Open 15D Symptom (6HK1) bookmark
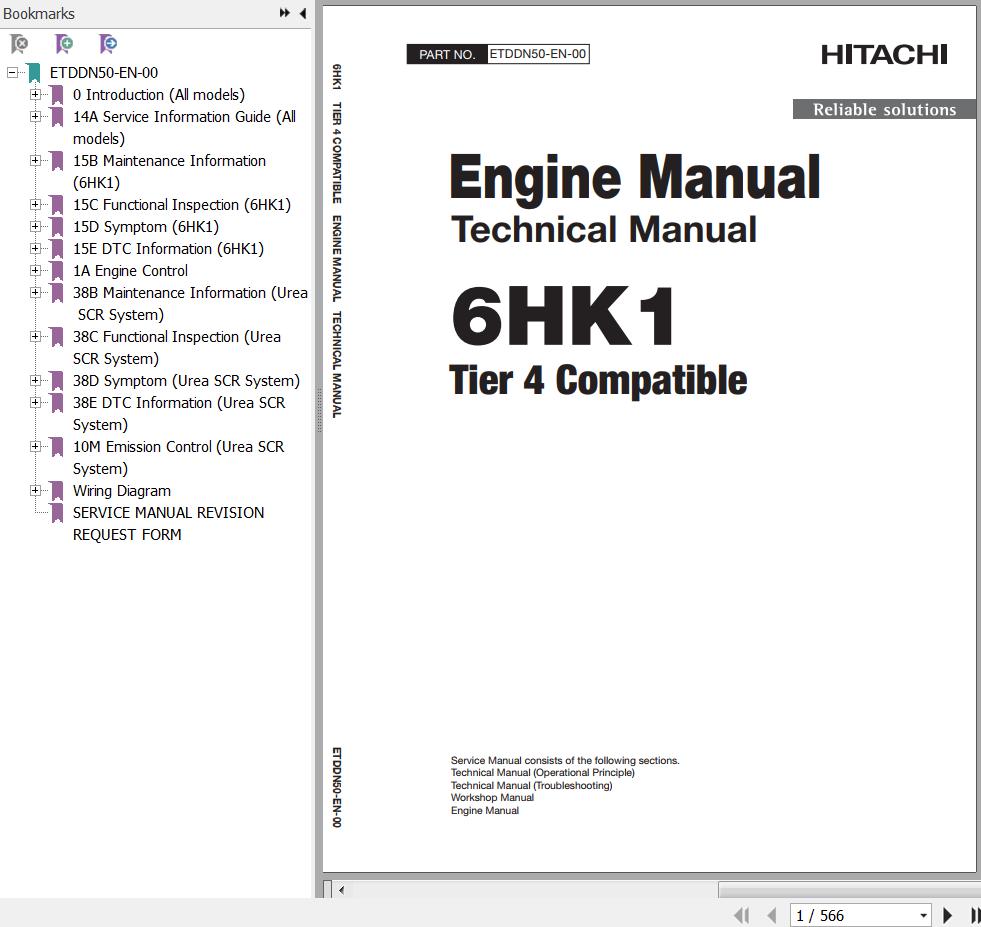Screen dimensions: 981x927 click(x=146, y=227)
